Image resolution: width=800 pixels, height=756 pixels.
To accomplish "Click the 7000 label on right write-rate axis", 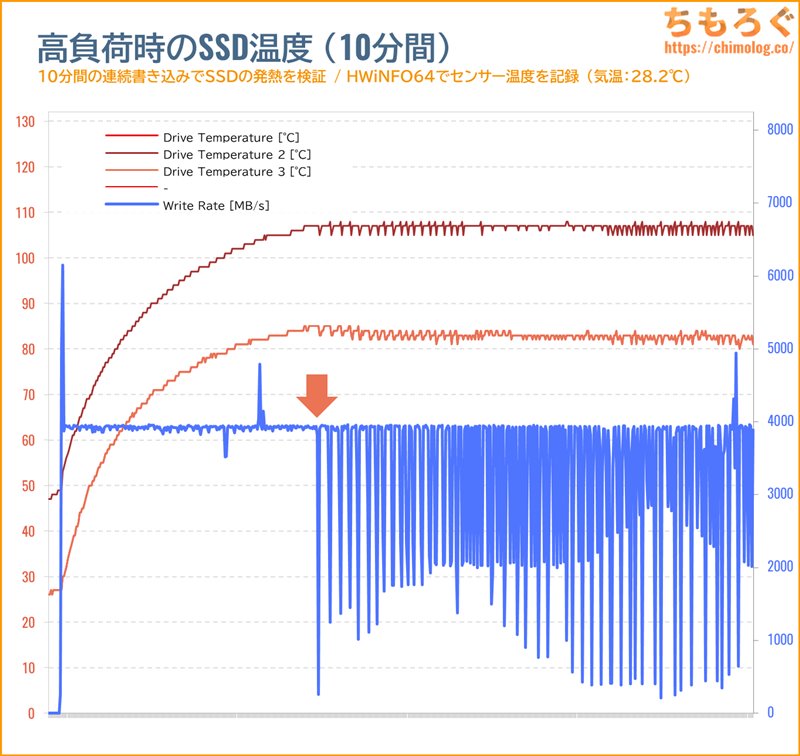I will coord(781,203).
